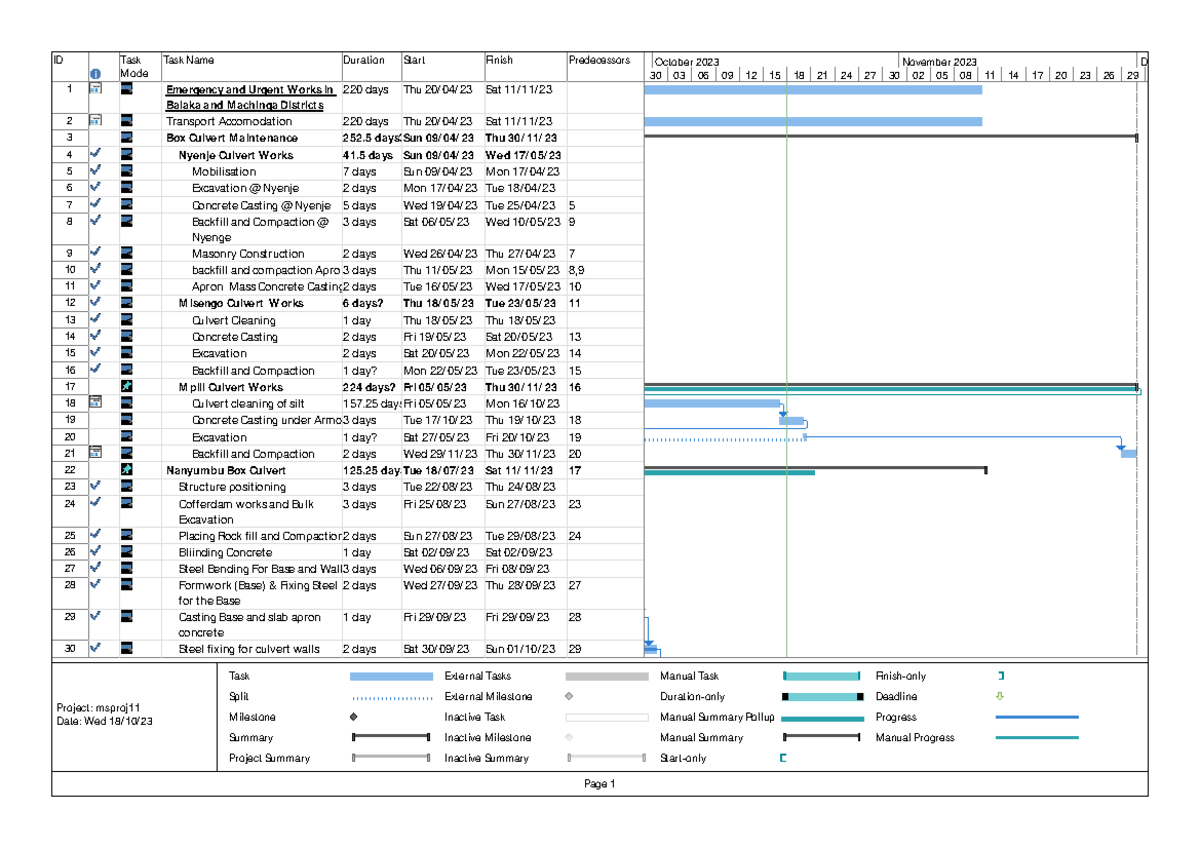Screen dimensions: 1200x848
Task: Select the Task Name column header
Action: [x=189, y=60]
